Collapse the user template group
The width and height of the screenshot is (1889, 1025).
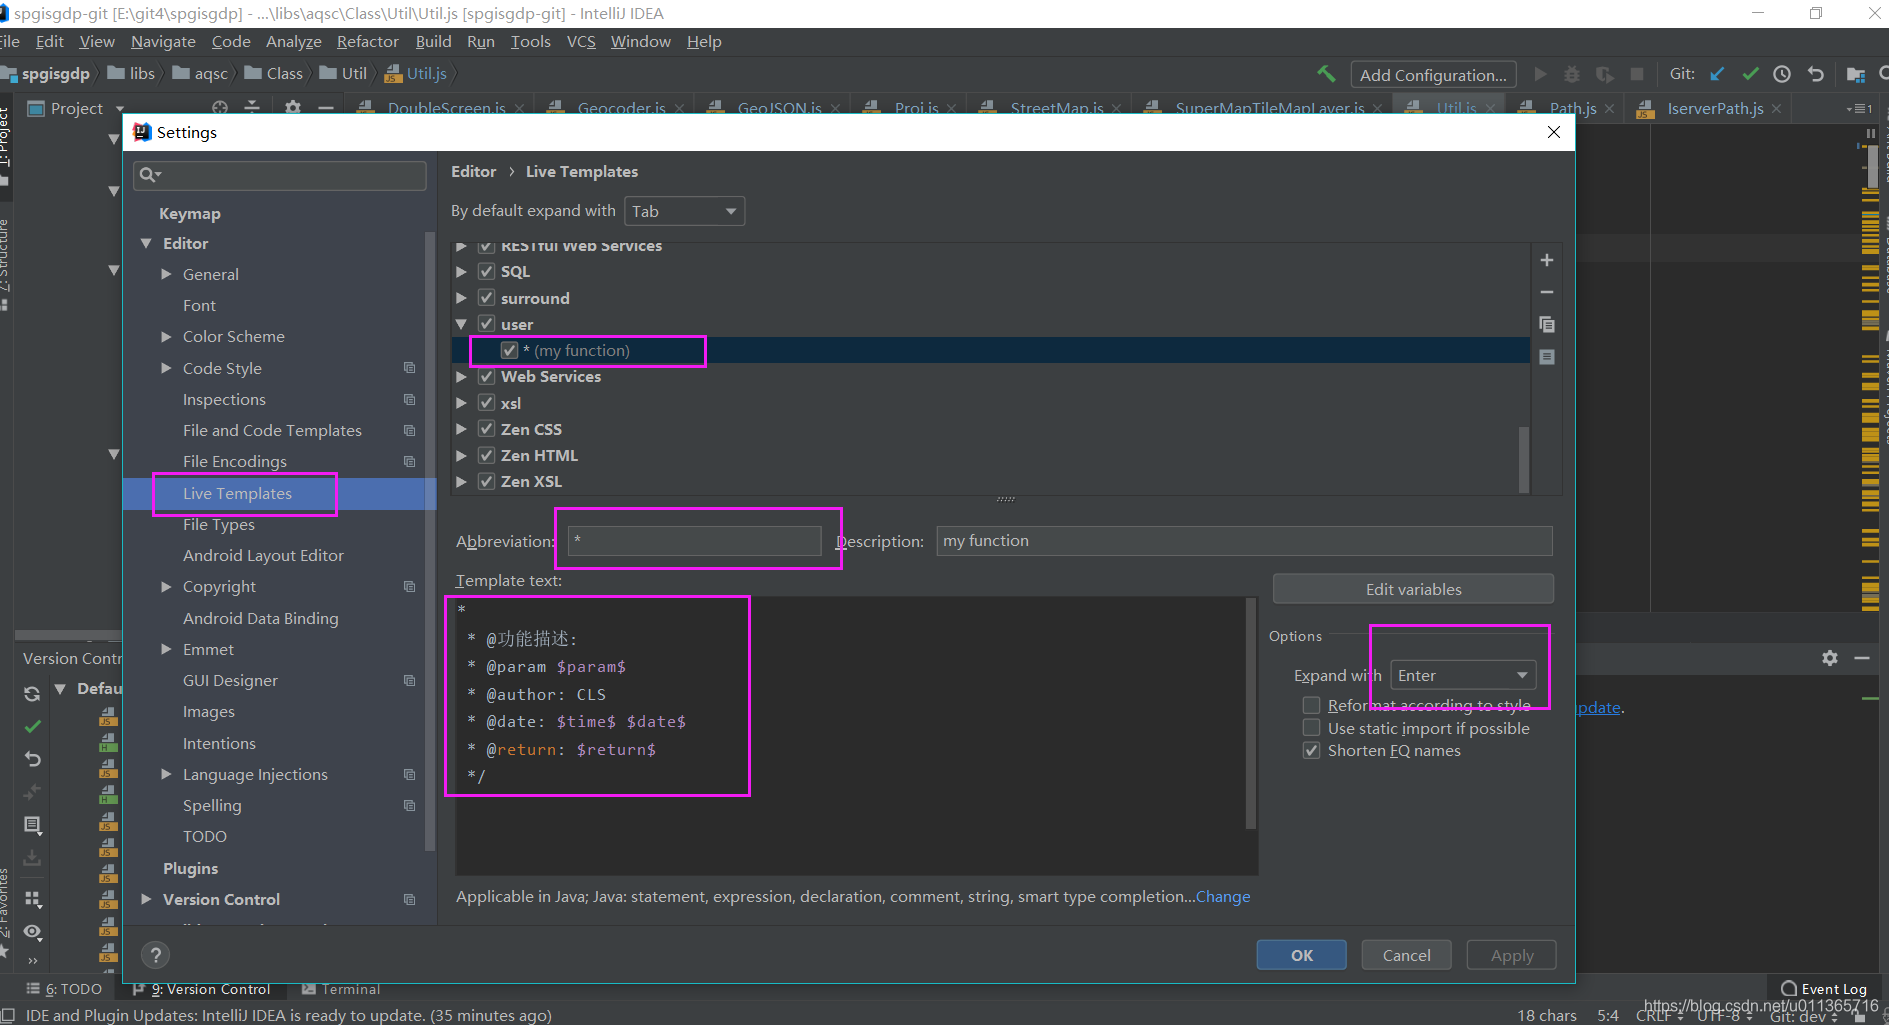pyautogui.click(x=461, y=324)
